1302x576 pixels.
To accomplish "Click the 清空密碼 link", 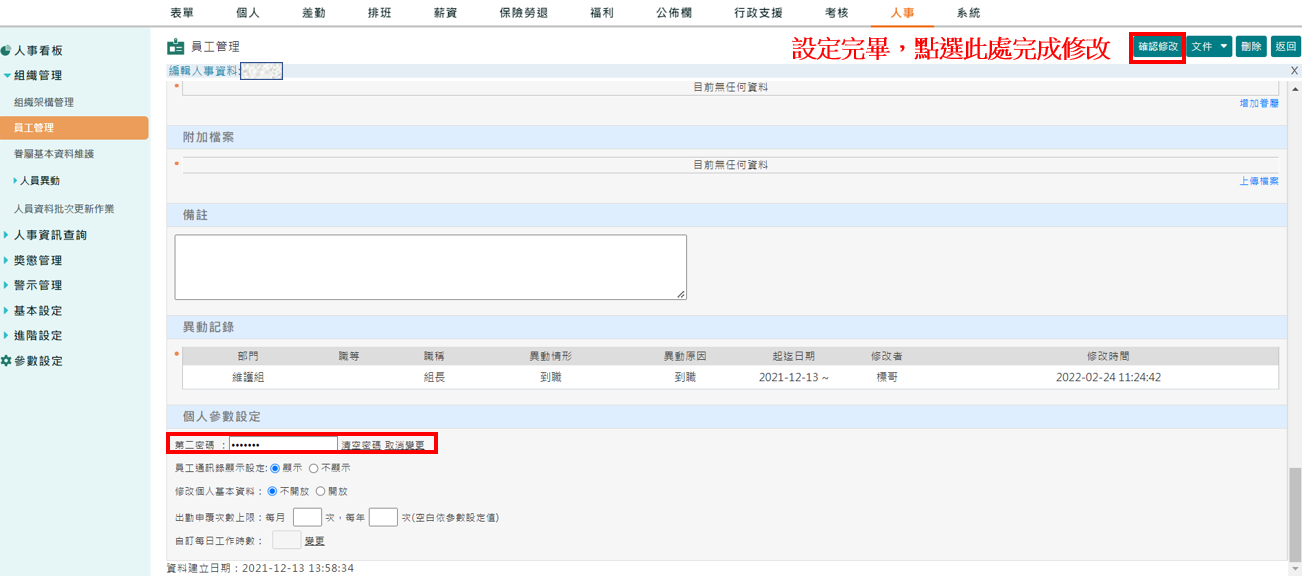I will pos(359,443).
